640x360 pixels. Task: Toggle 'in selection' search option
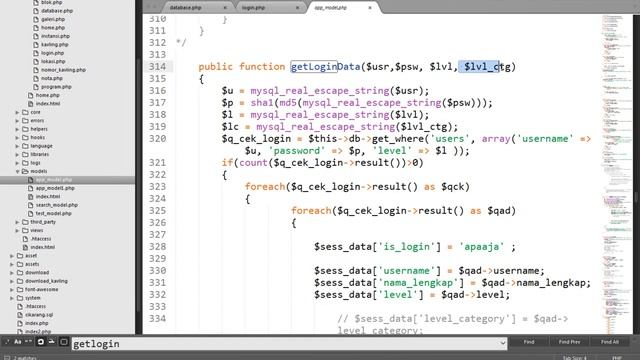tap(51, 342)
